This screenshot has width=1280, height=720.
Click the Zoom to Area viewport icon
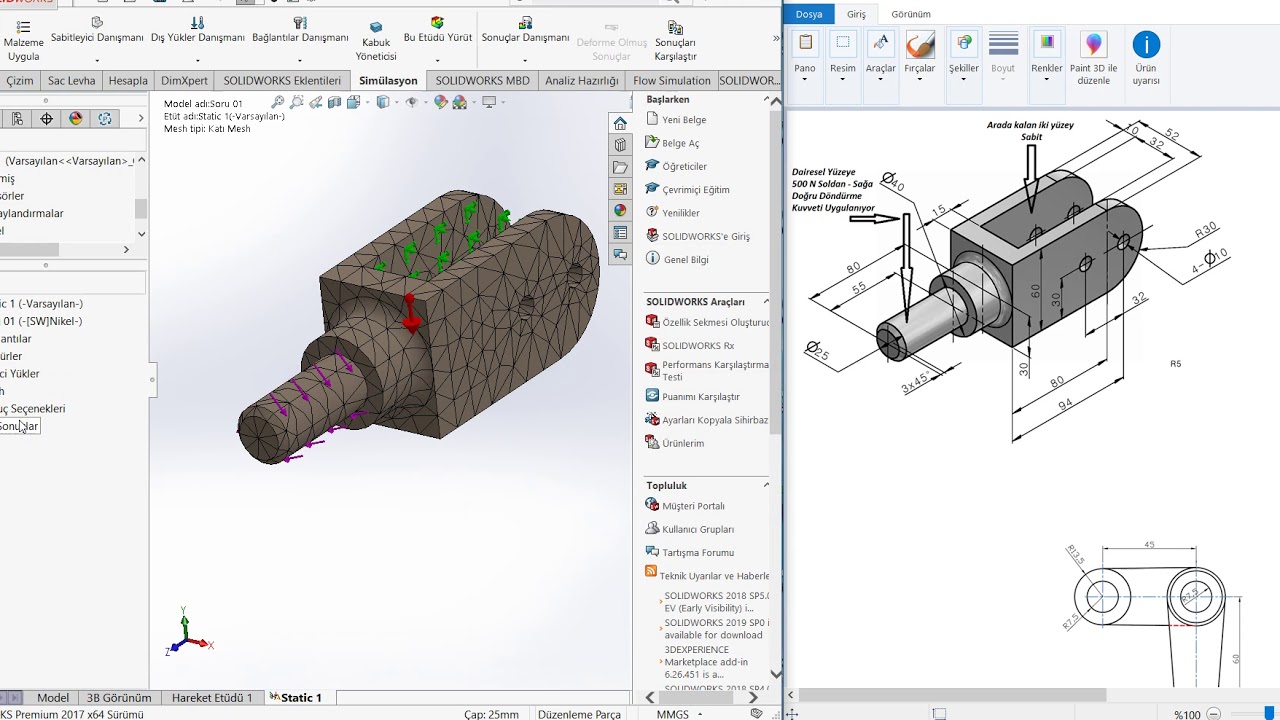pos(297,102)
